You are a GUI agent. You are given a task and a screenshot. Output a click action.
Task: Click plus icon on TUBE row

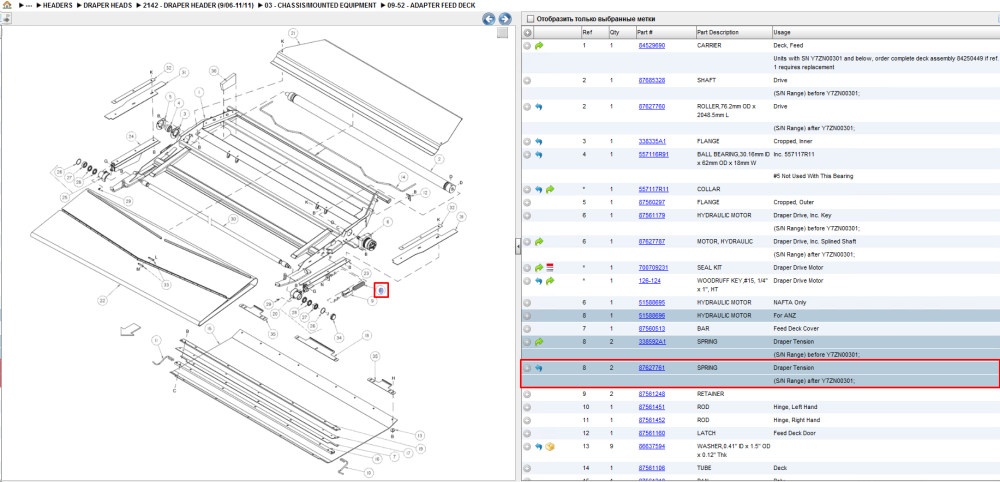click(527, 468)
